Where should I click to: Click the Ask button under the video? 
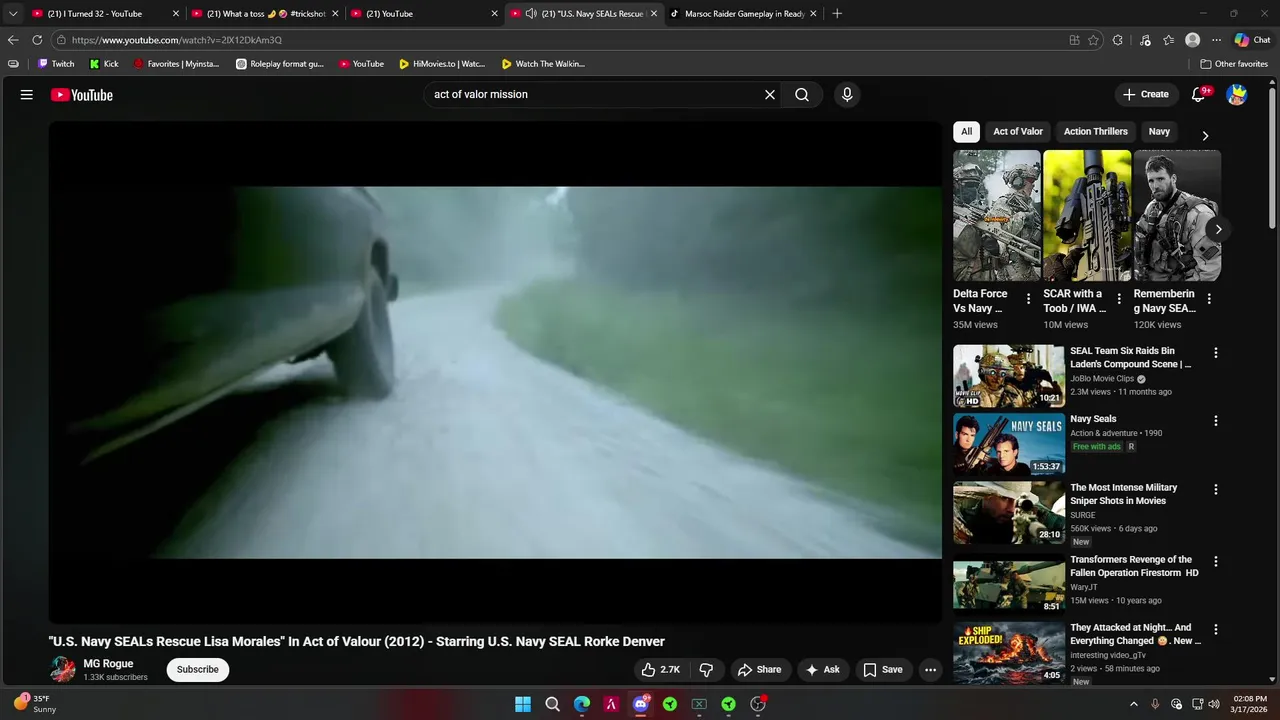coord(823,670)
